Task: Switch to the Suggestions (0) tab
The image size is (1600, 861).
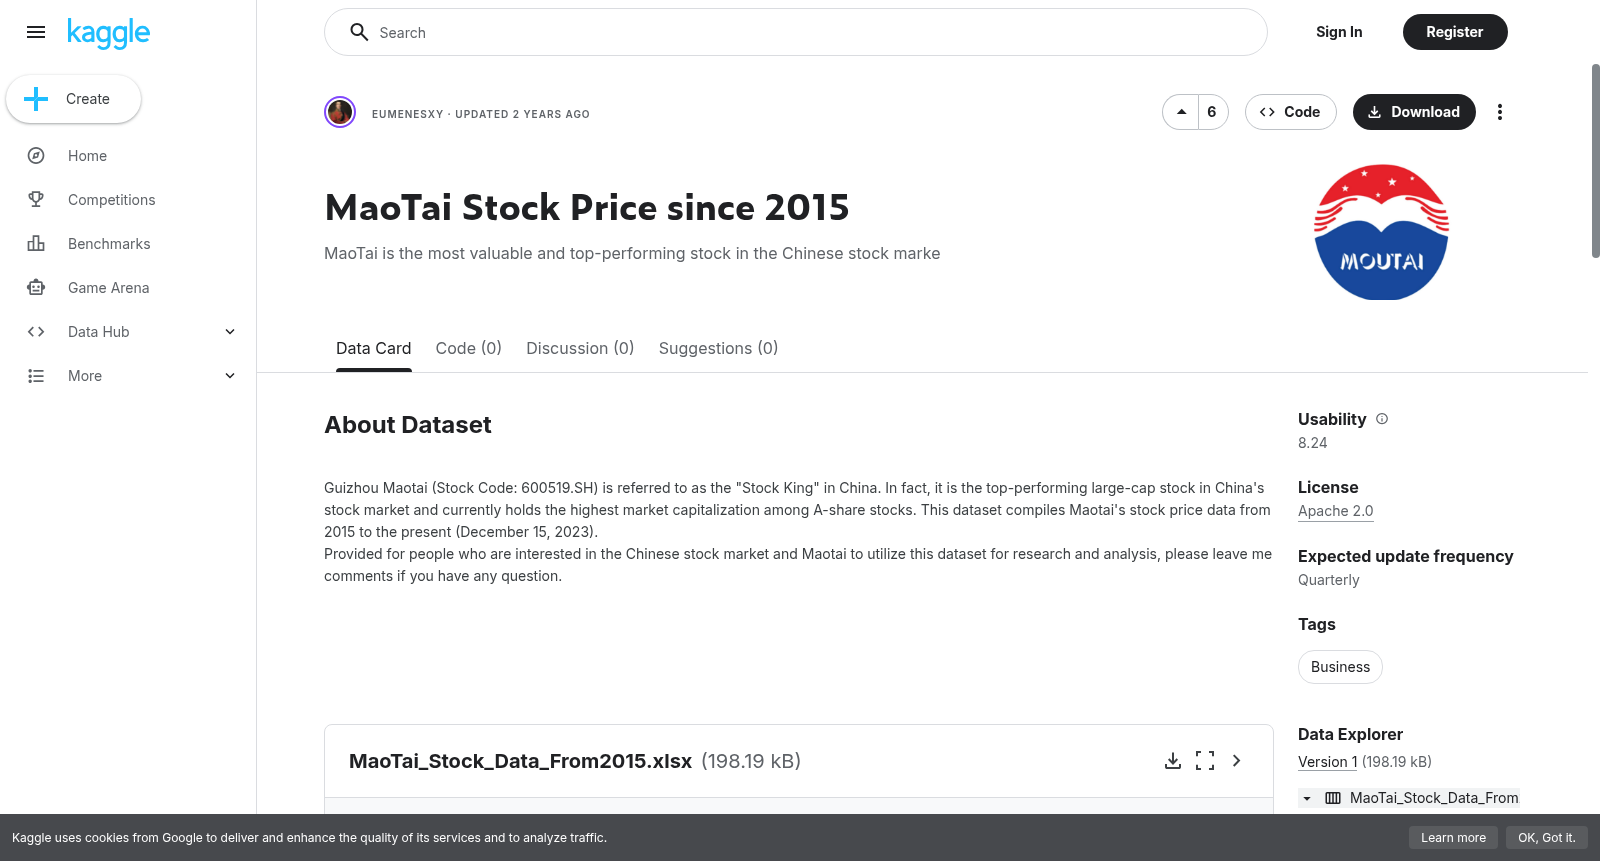Action: click(718, 348)
